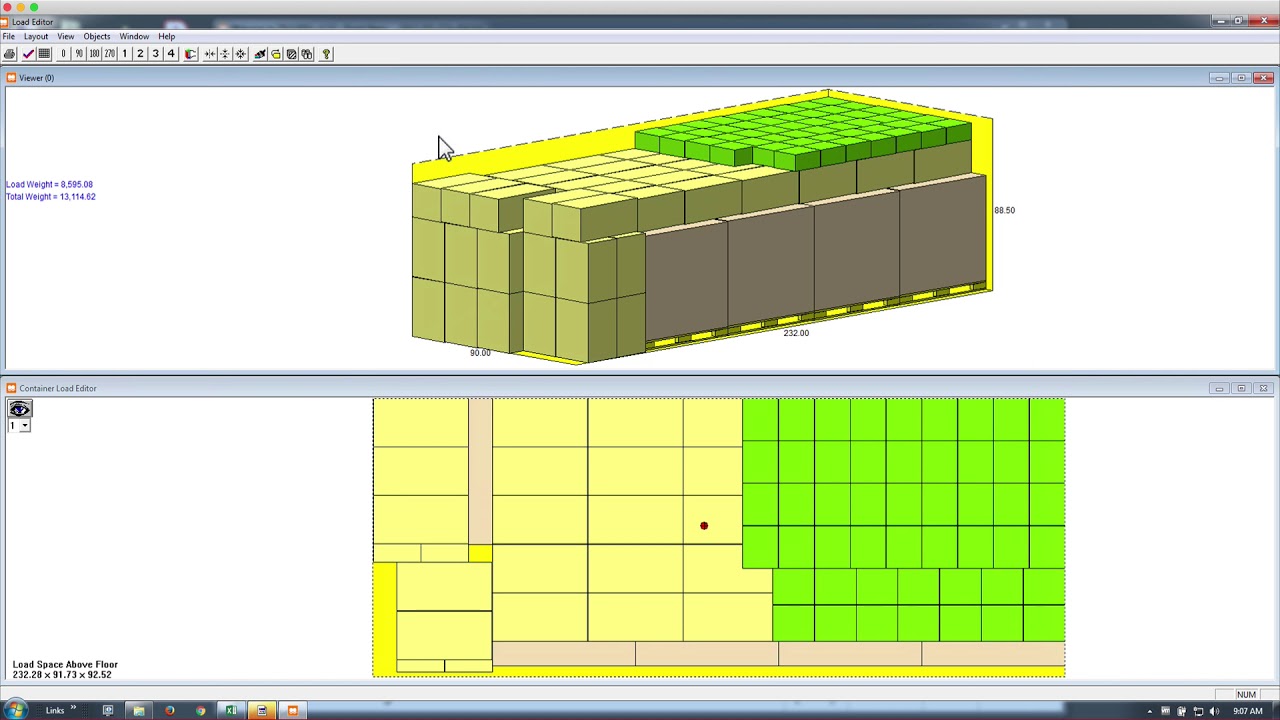The image size is (1280, 720).
Task: Click the volume speaker tray icon
Action: [1214, 711]
